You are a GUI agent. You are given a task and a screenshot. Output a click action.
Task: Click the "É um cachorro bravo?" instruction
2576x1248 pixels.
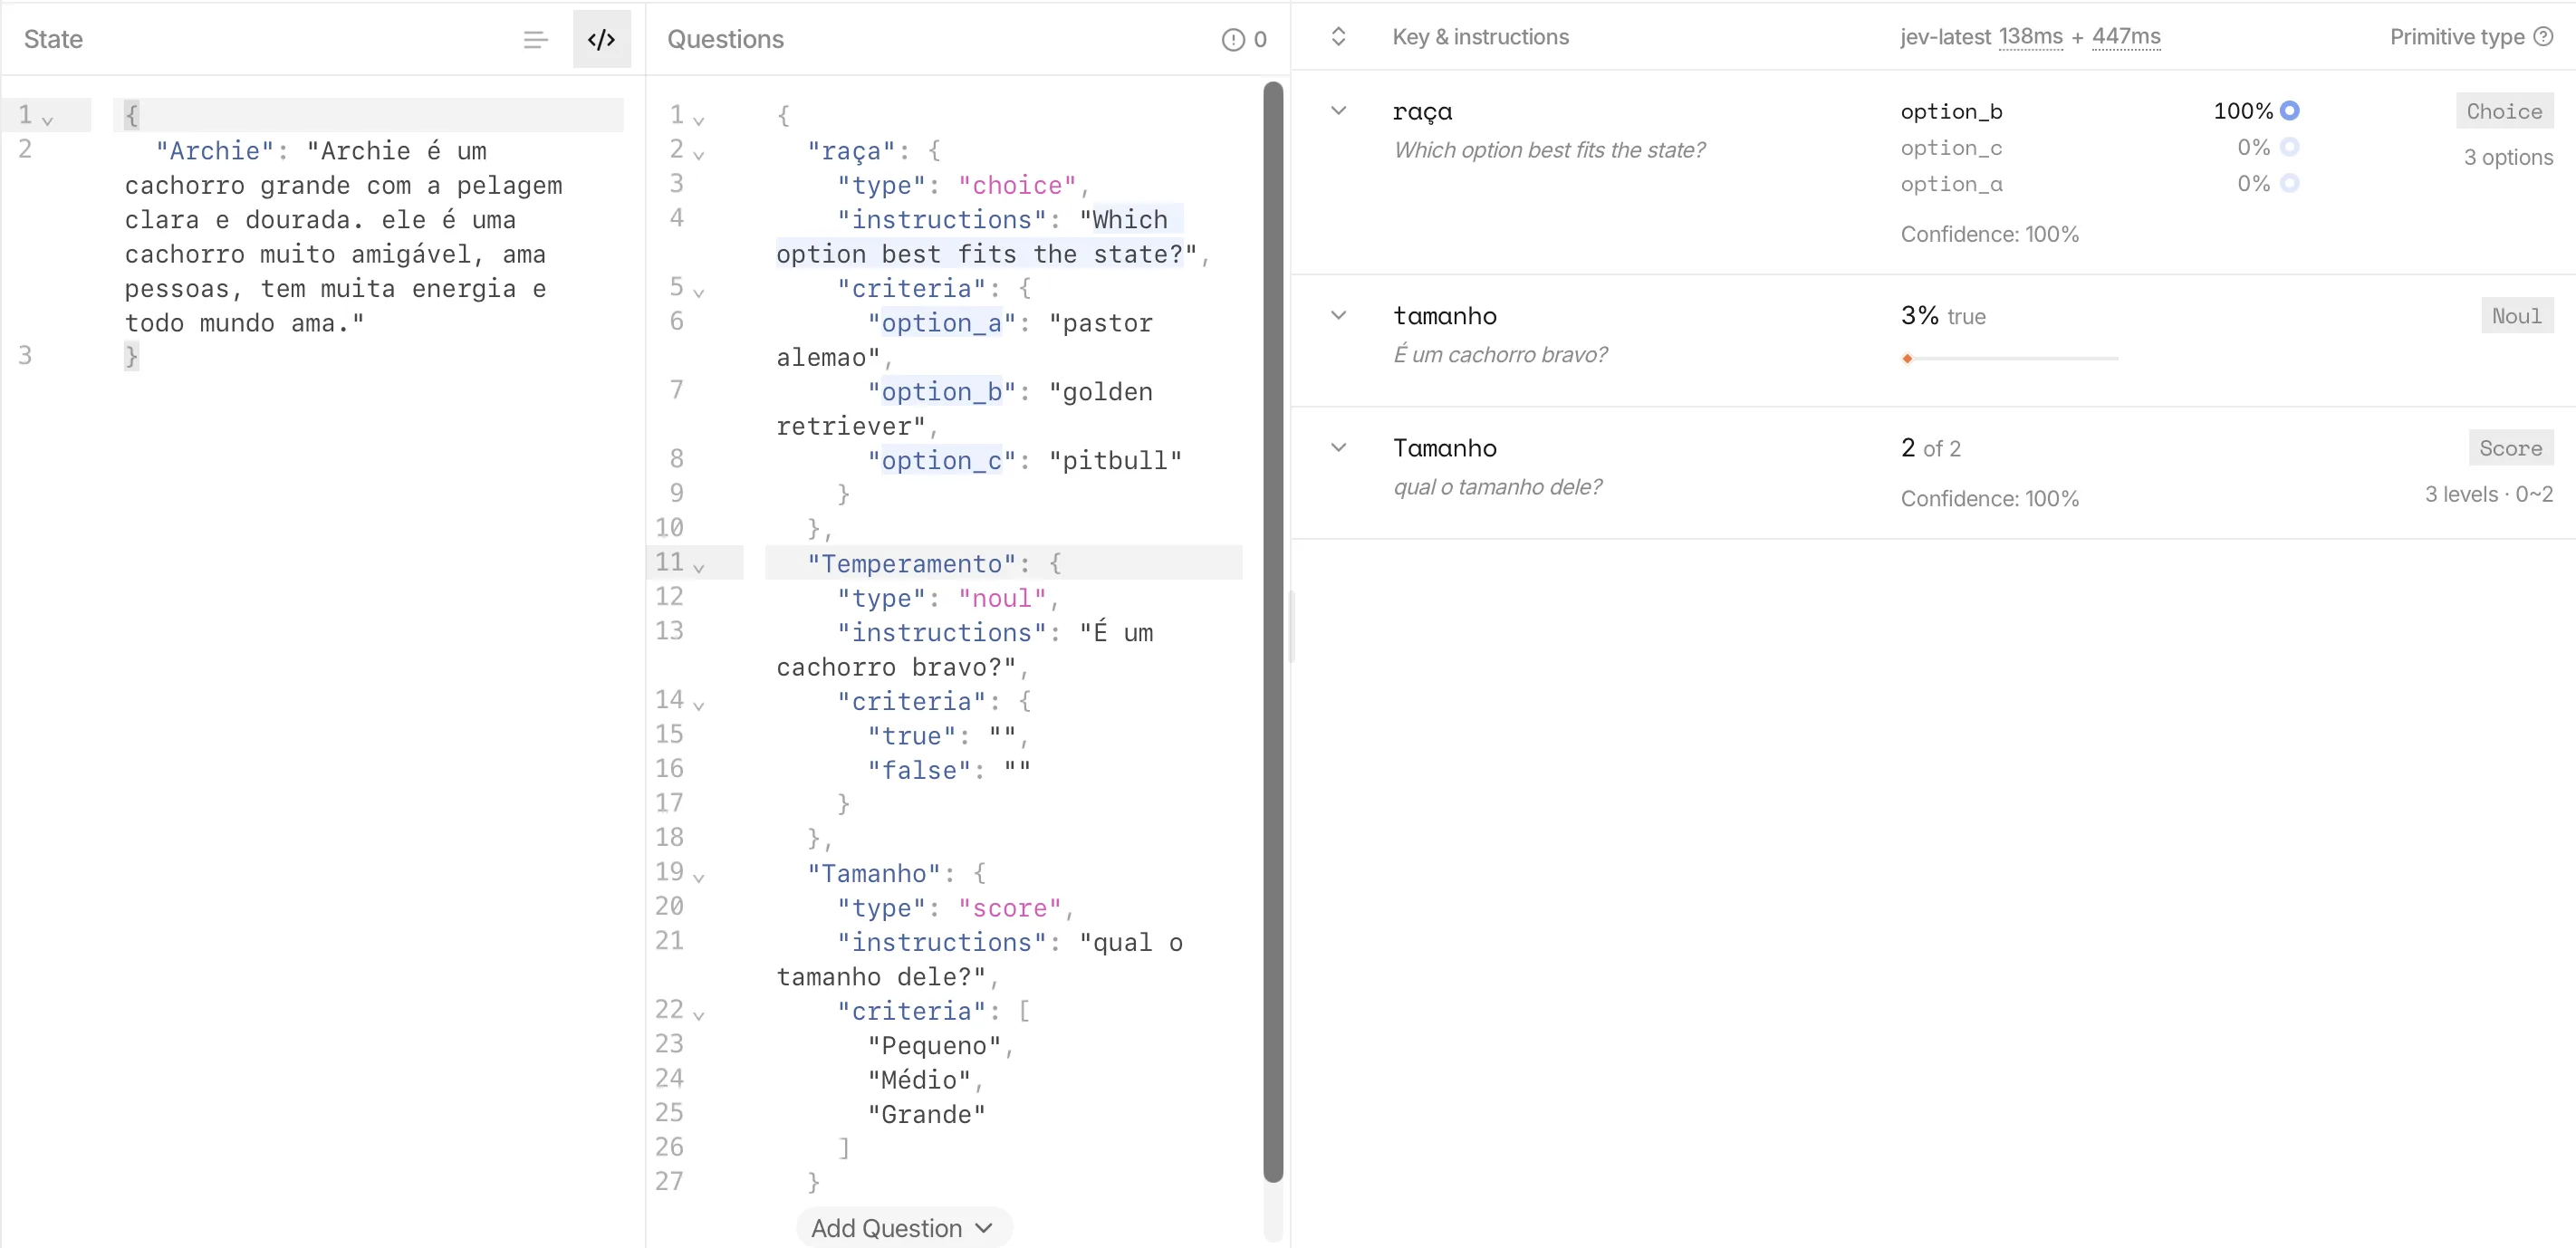(1500, 354)
